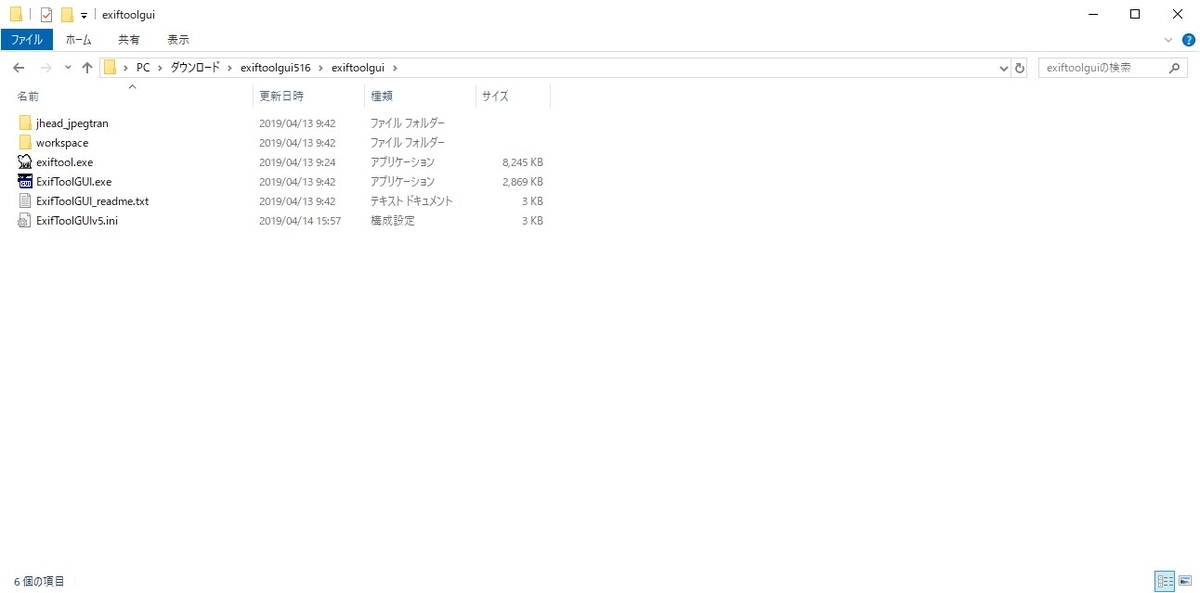Image resolution: width=1200 pixels, height=593 pixels.
Task: Navigate to ダウンロード in the address path
Action: click(x=195, y=68)
